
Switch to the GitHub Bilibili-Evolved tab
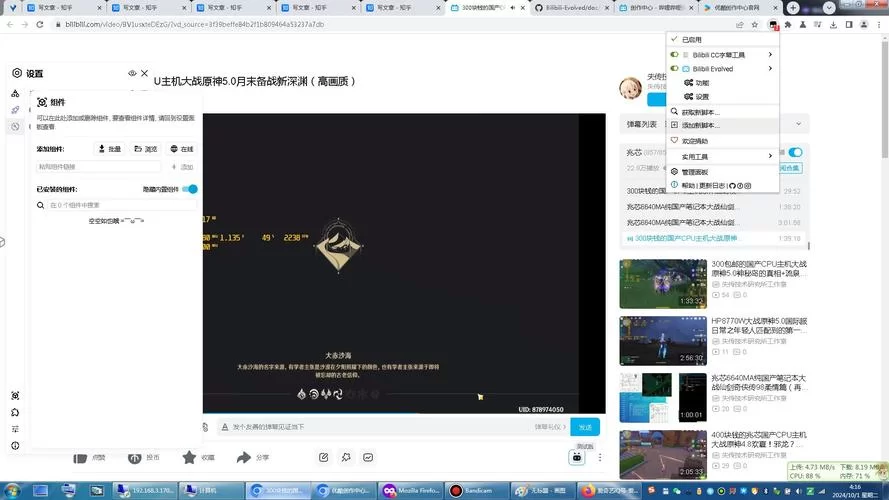click(x=573, y=8)
